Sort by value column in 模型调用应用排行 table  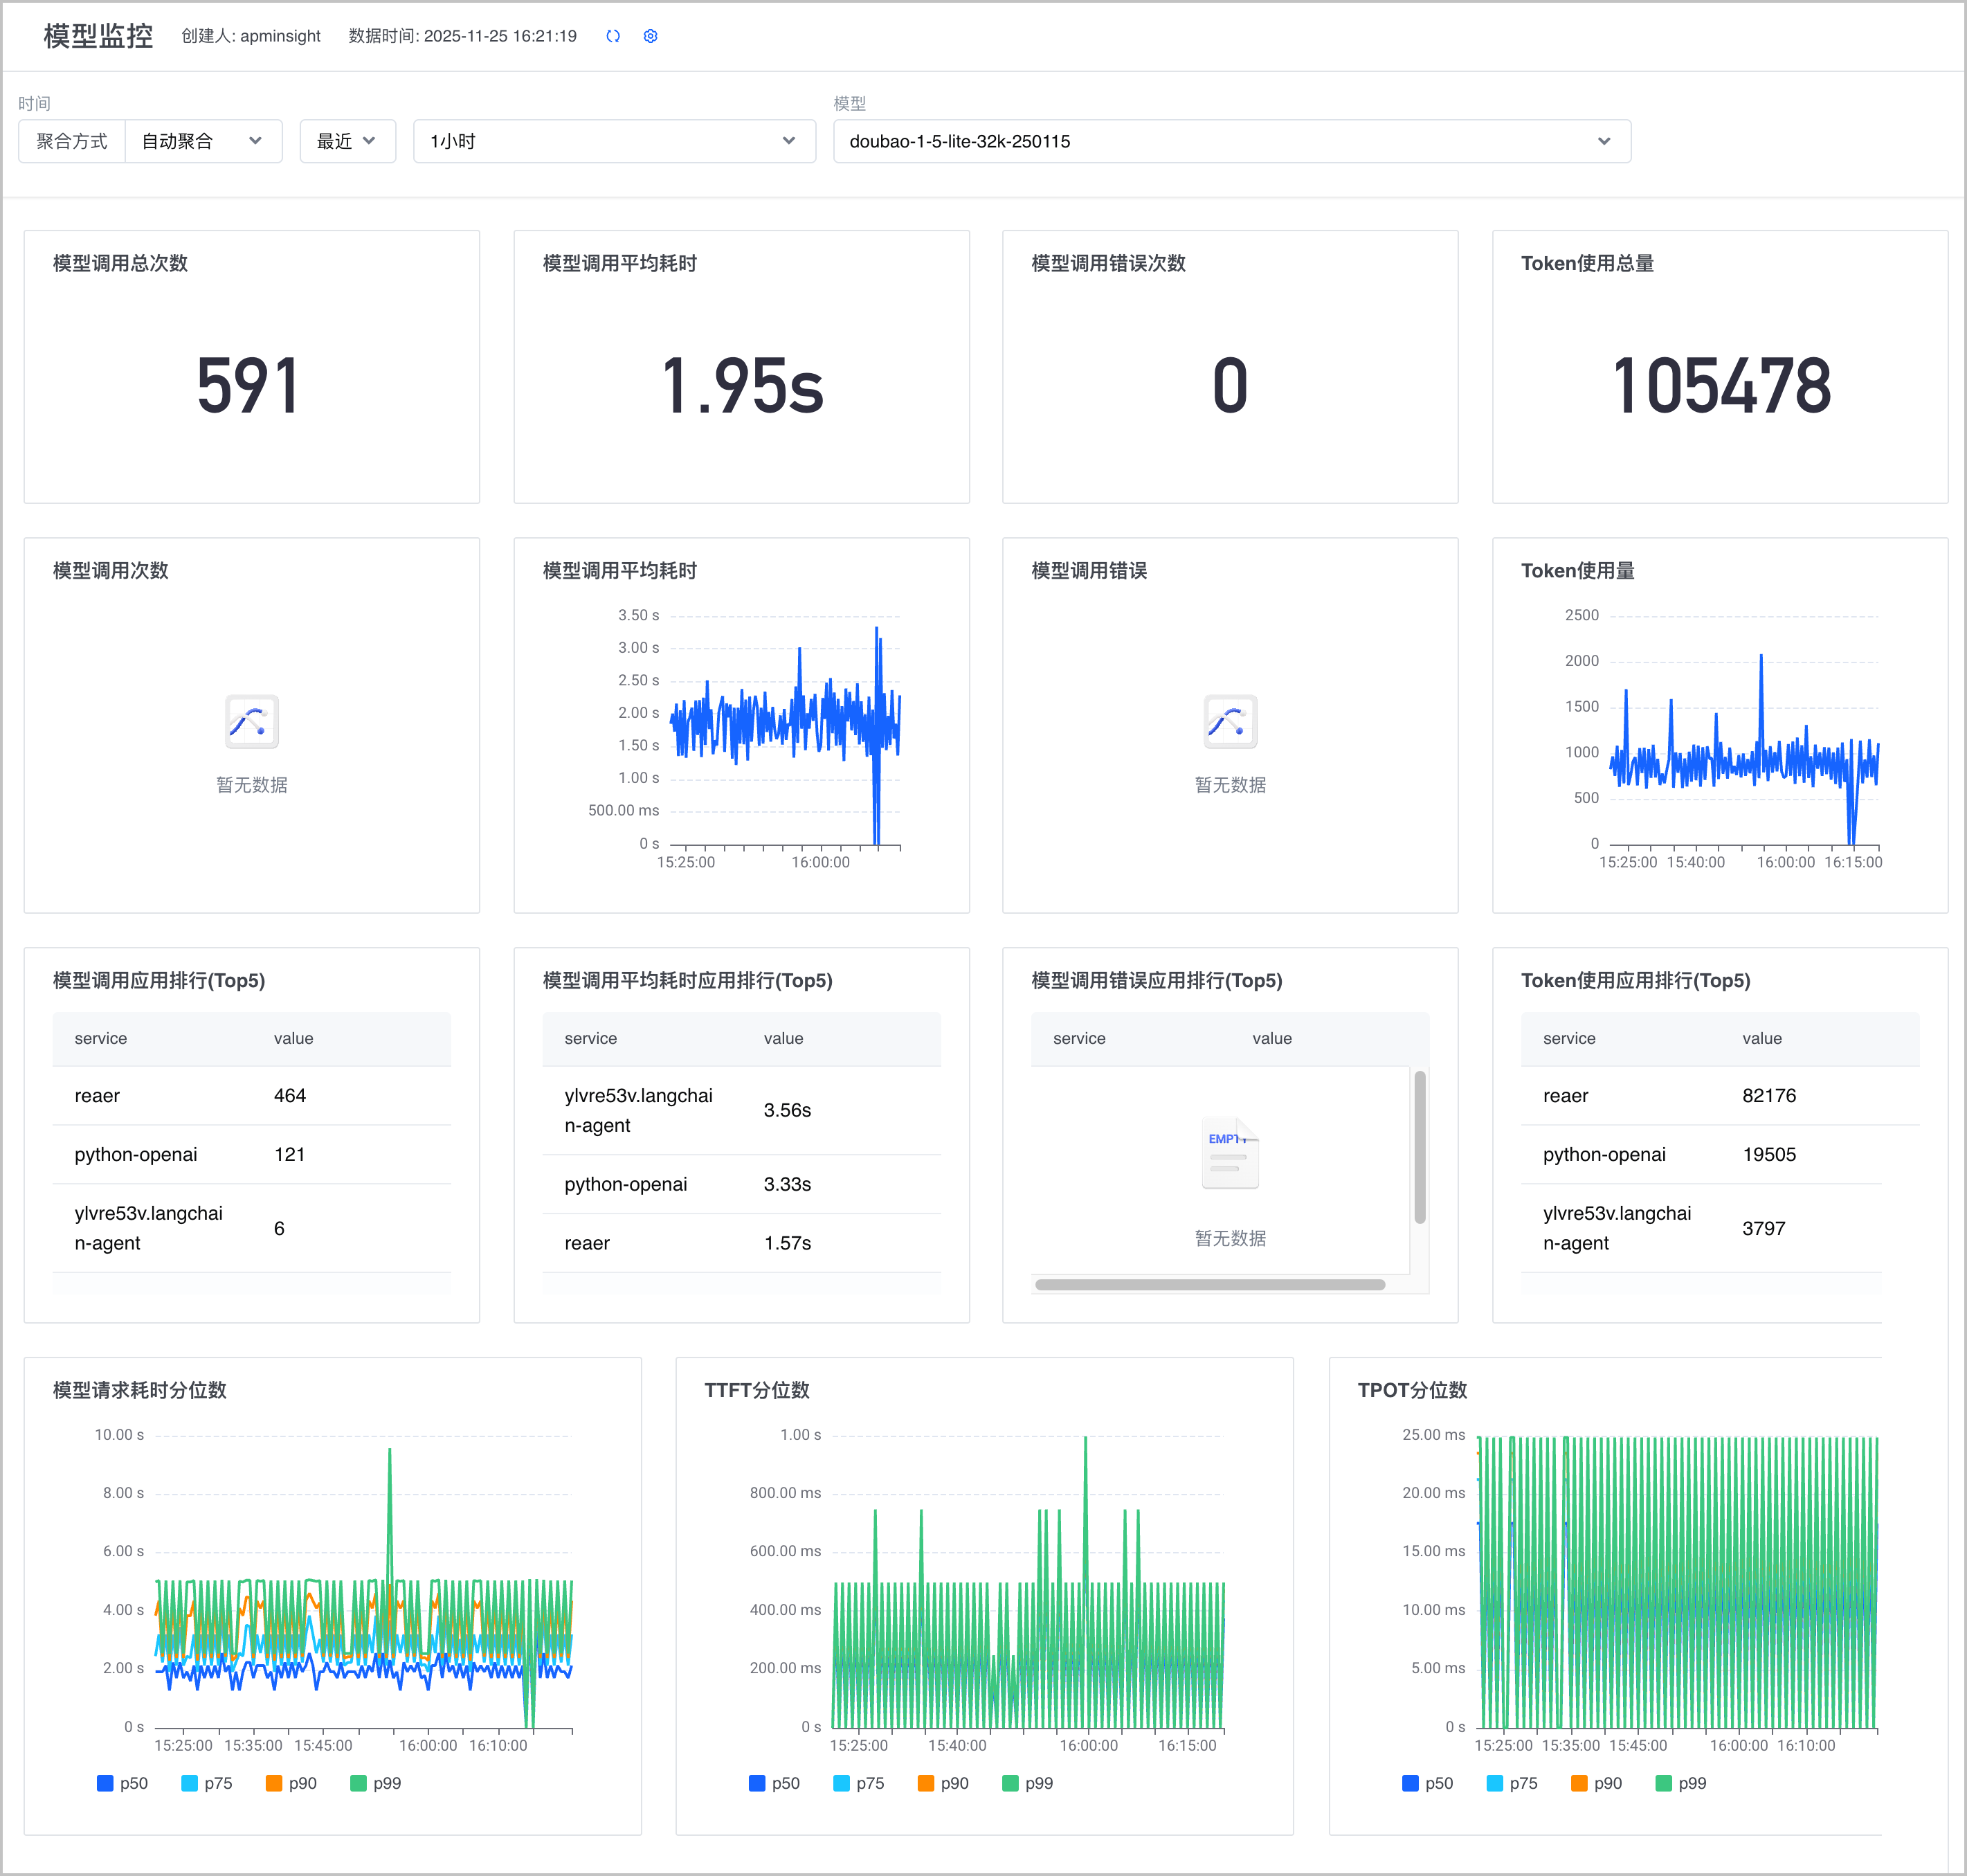(x=293, y=1038)
